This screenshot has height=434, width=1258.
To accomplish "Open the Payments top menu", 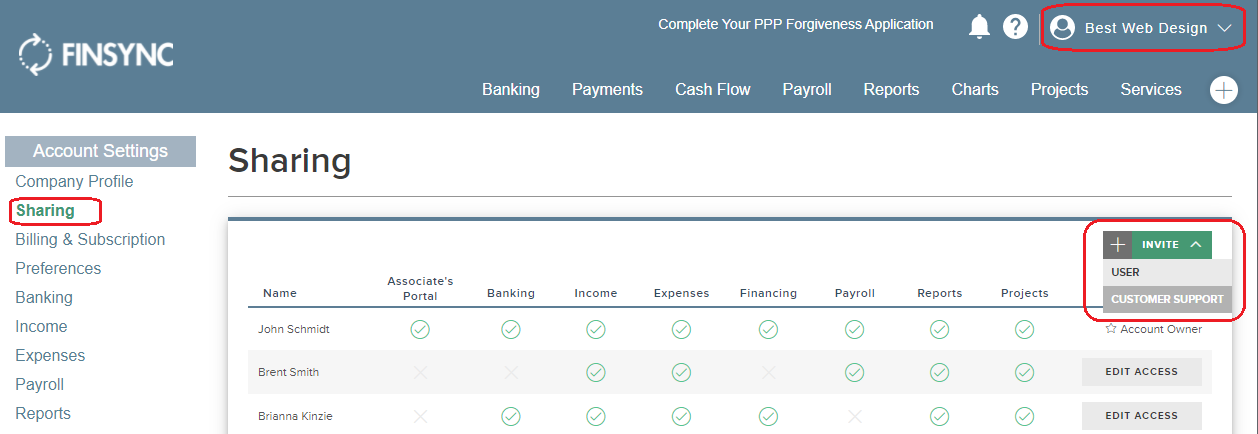I will 607,89.
